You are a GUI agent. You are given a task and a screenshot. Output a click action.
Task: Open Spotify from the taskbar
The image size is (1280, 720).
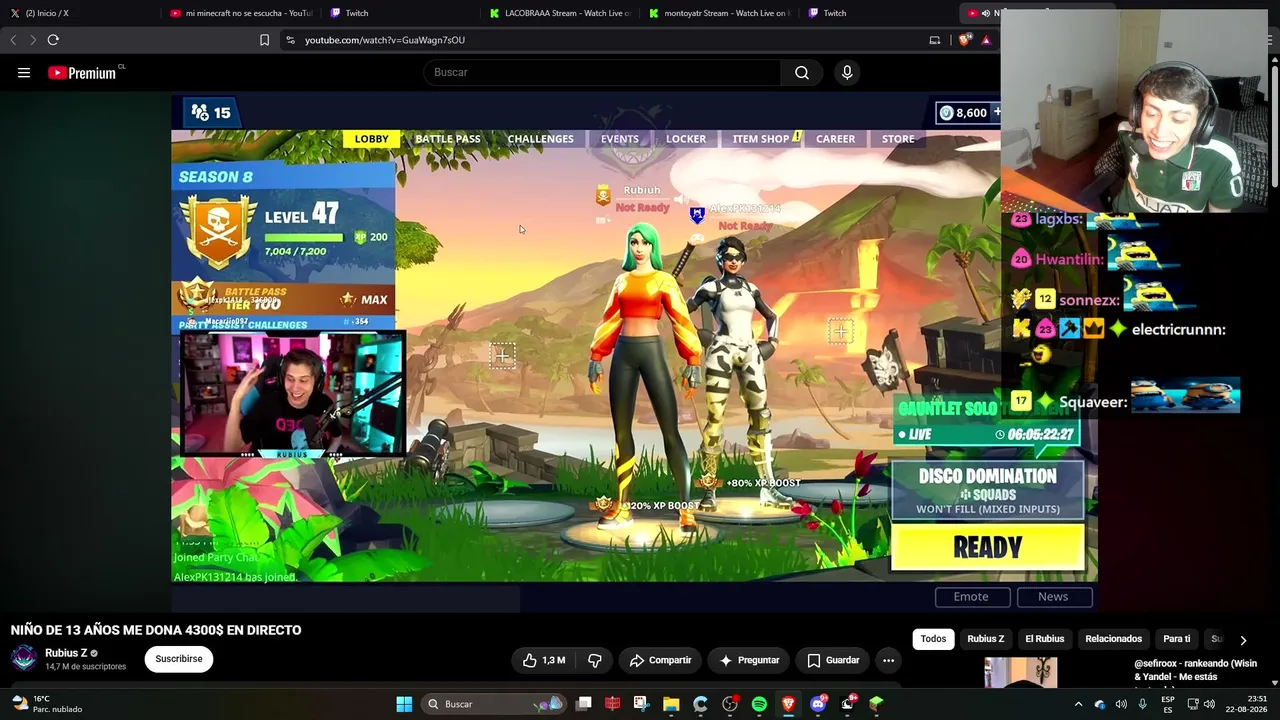coord(759,704)
